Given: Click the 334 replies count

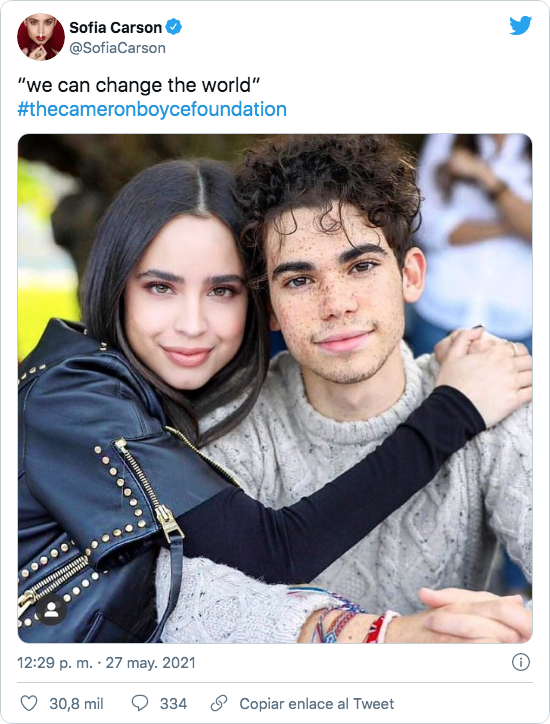Looking at the screenshot, I should pos(173,704).
